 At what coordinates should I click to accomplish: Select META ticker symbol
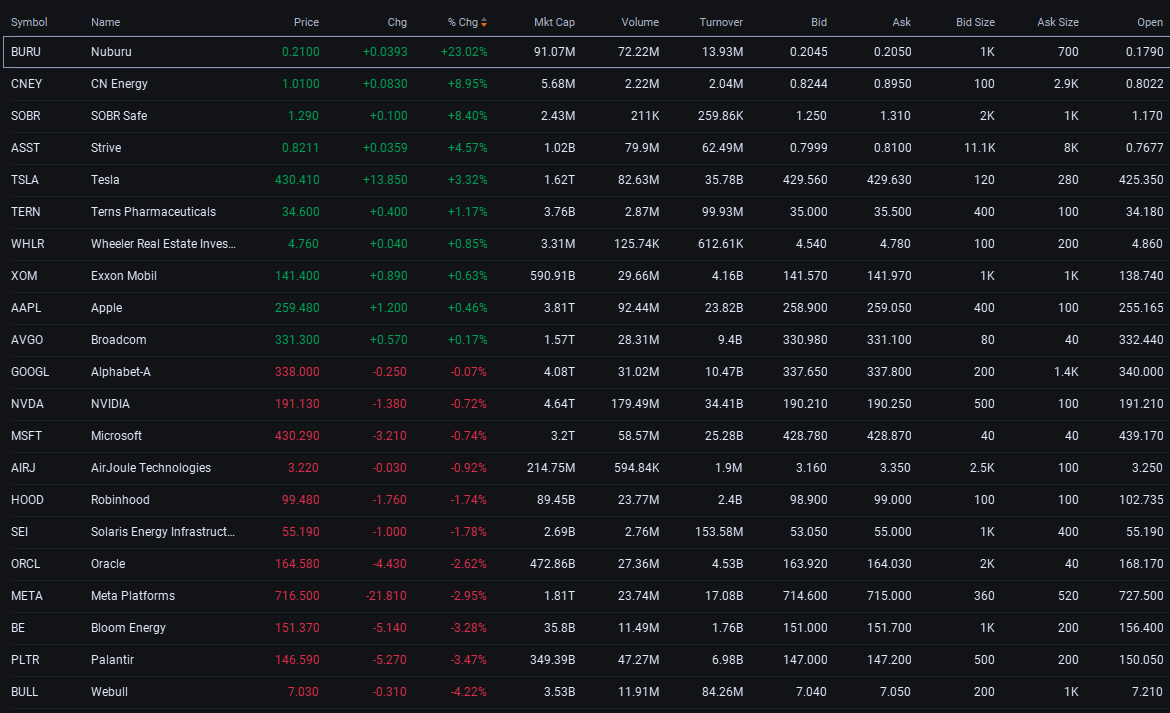point(27,597)
